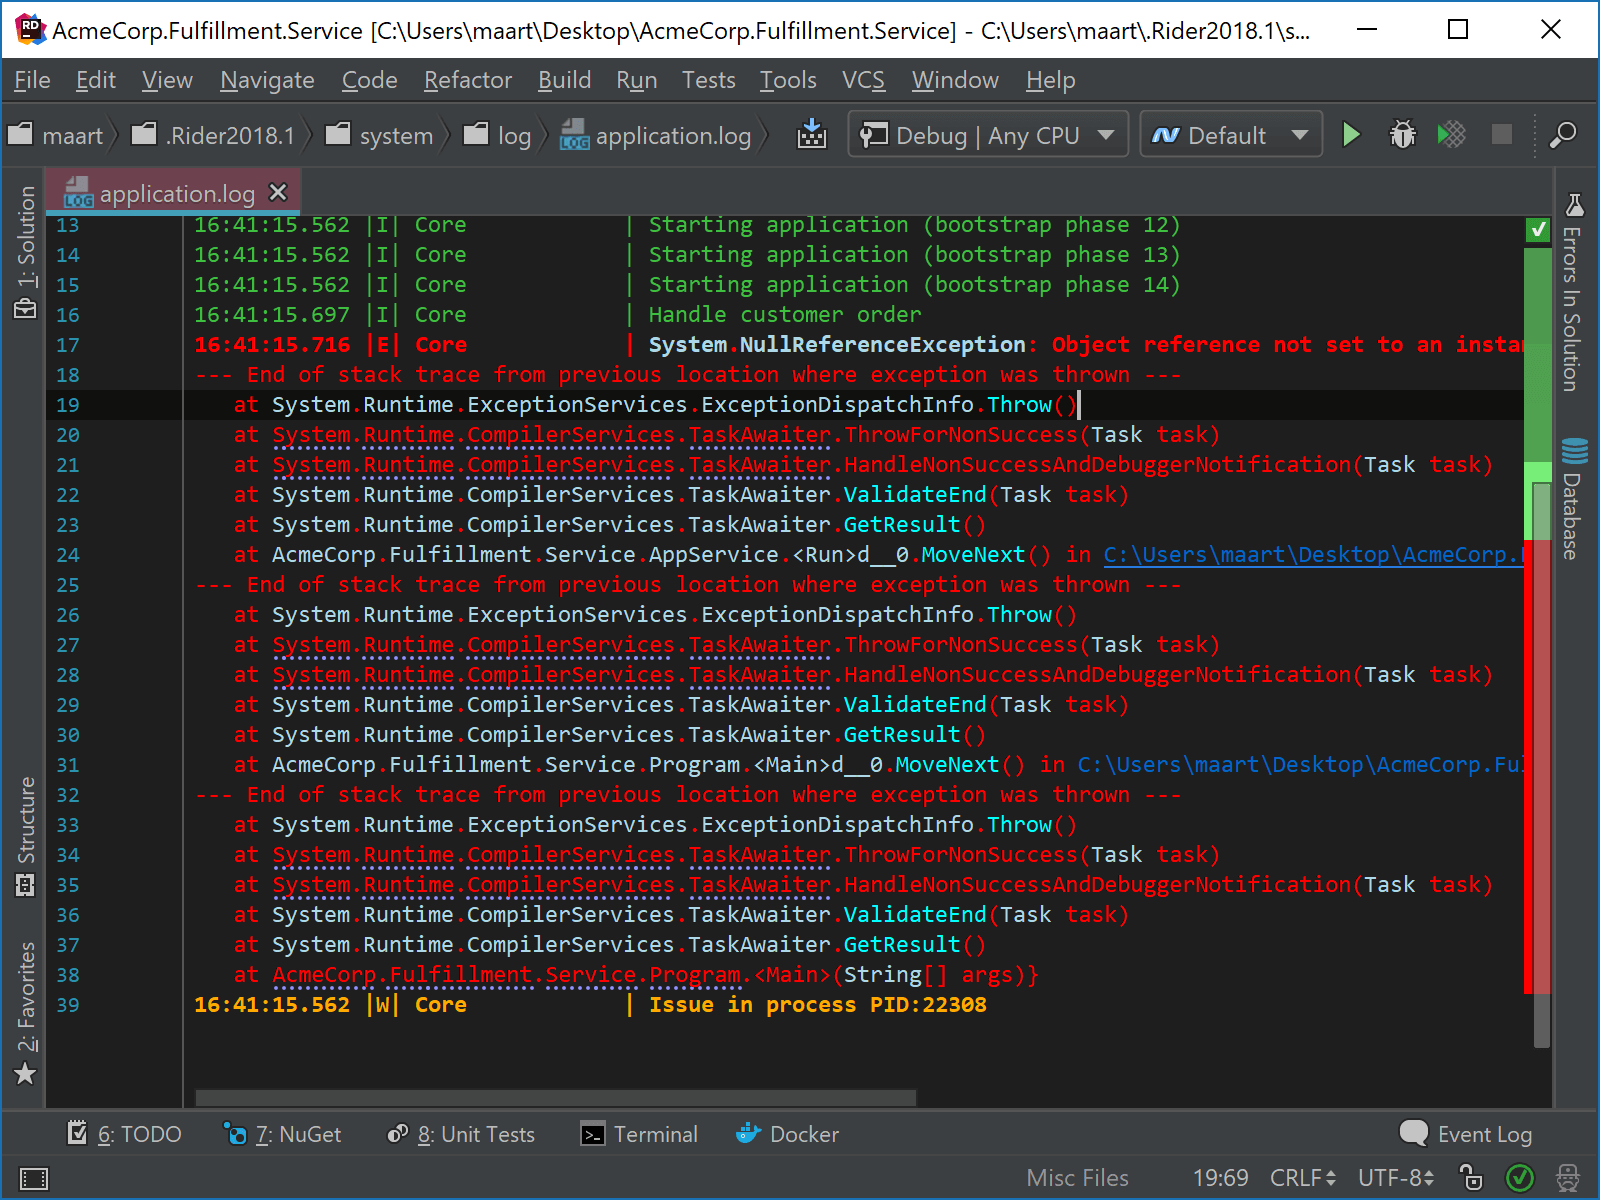Click the 'Handle customer order' log line
The height and width of the screenshot is (1200, 1600).
(x=784, y=315)
